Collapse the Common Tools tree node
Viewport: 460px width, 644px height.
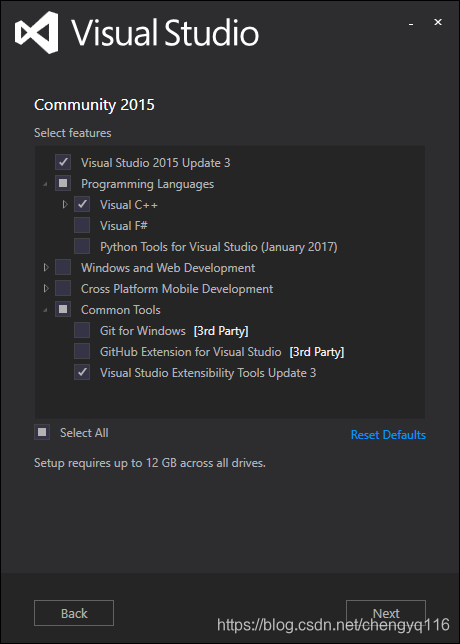(x=45, y=310)
